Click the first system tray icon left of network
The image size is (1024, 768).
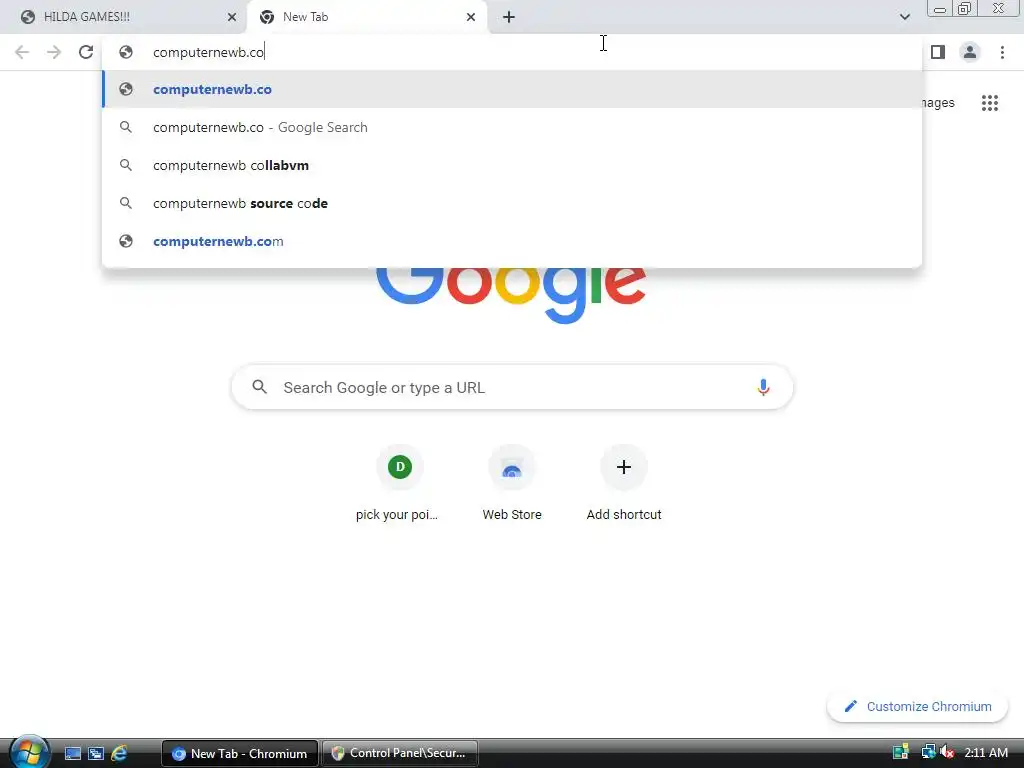(901, 753)
